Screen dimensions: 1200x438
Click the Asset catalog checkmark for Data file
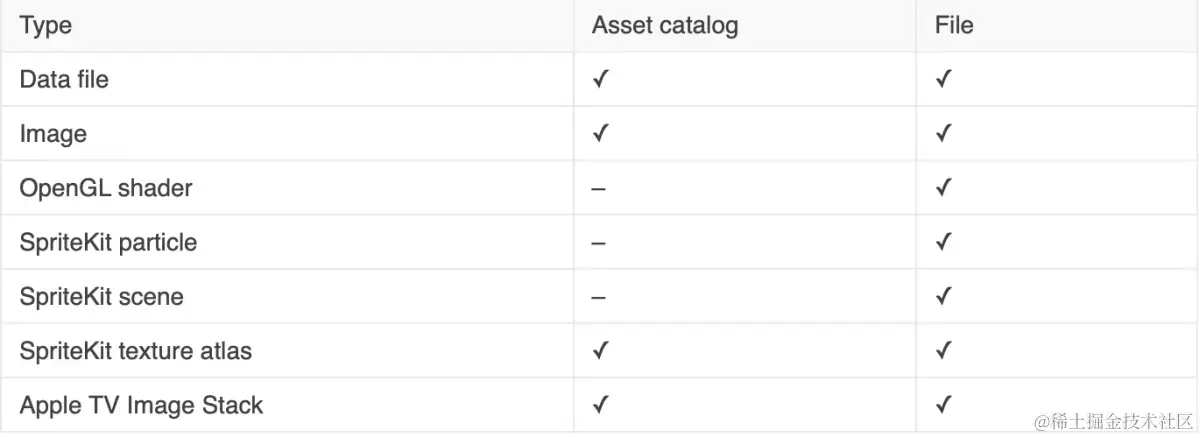[600, 80]
